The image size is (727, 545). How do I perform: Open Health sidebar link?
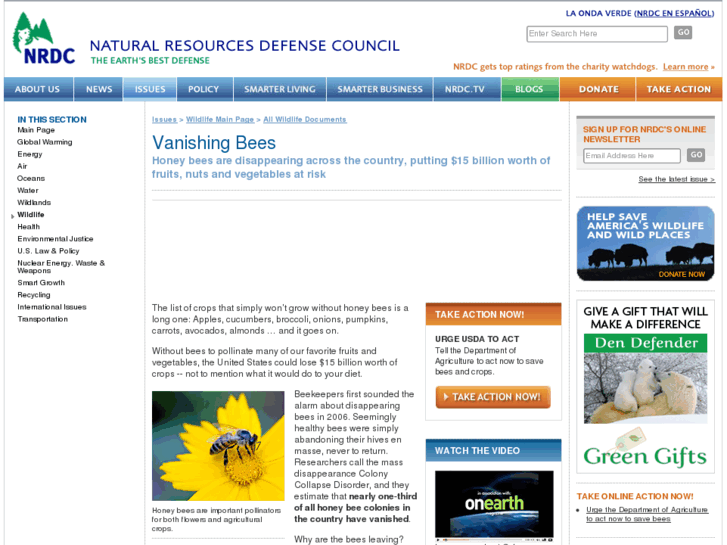pyautogui.click(x=28, y=226)
